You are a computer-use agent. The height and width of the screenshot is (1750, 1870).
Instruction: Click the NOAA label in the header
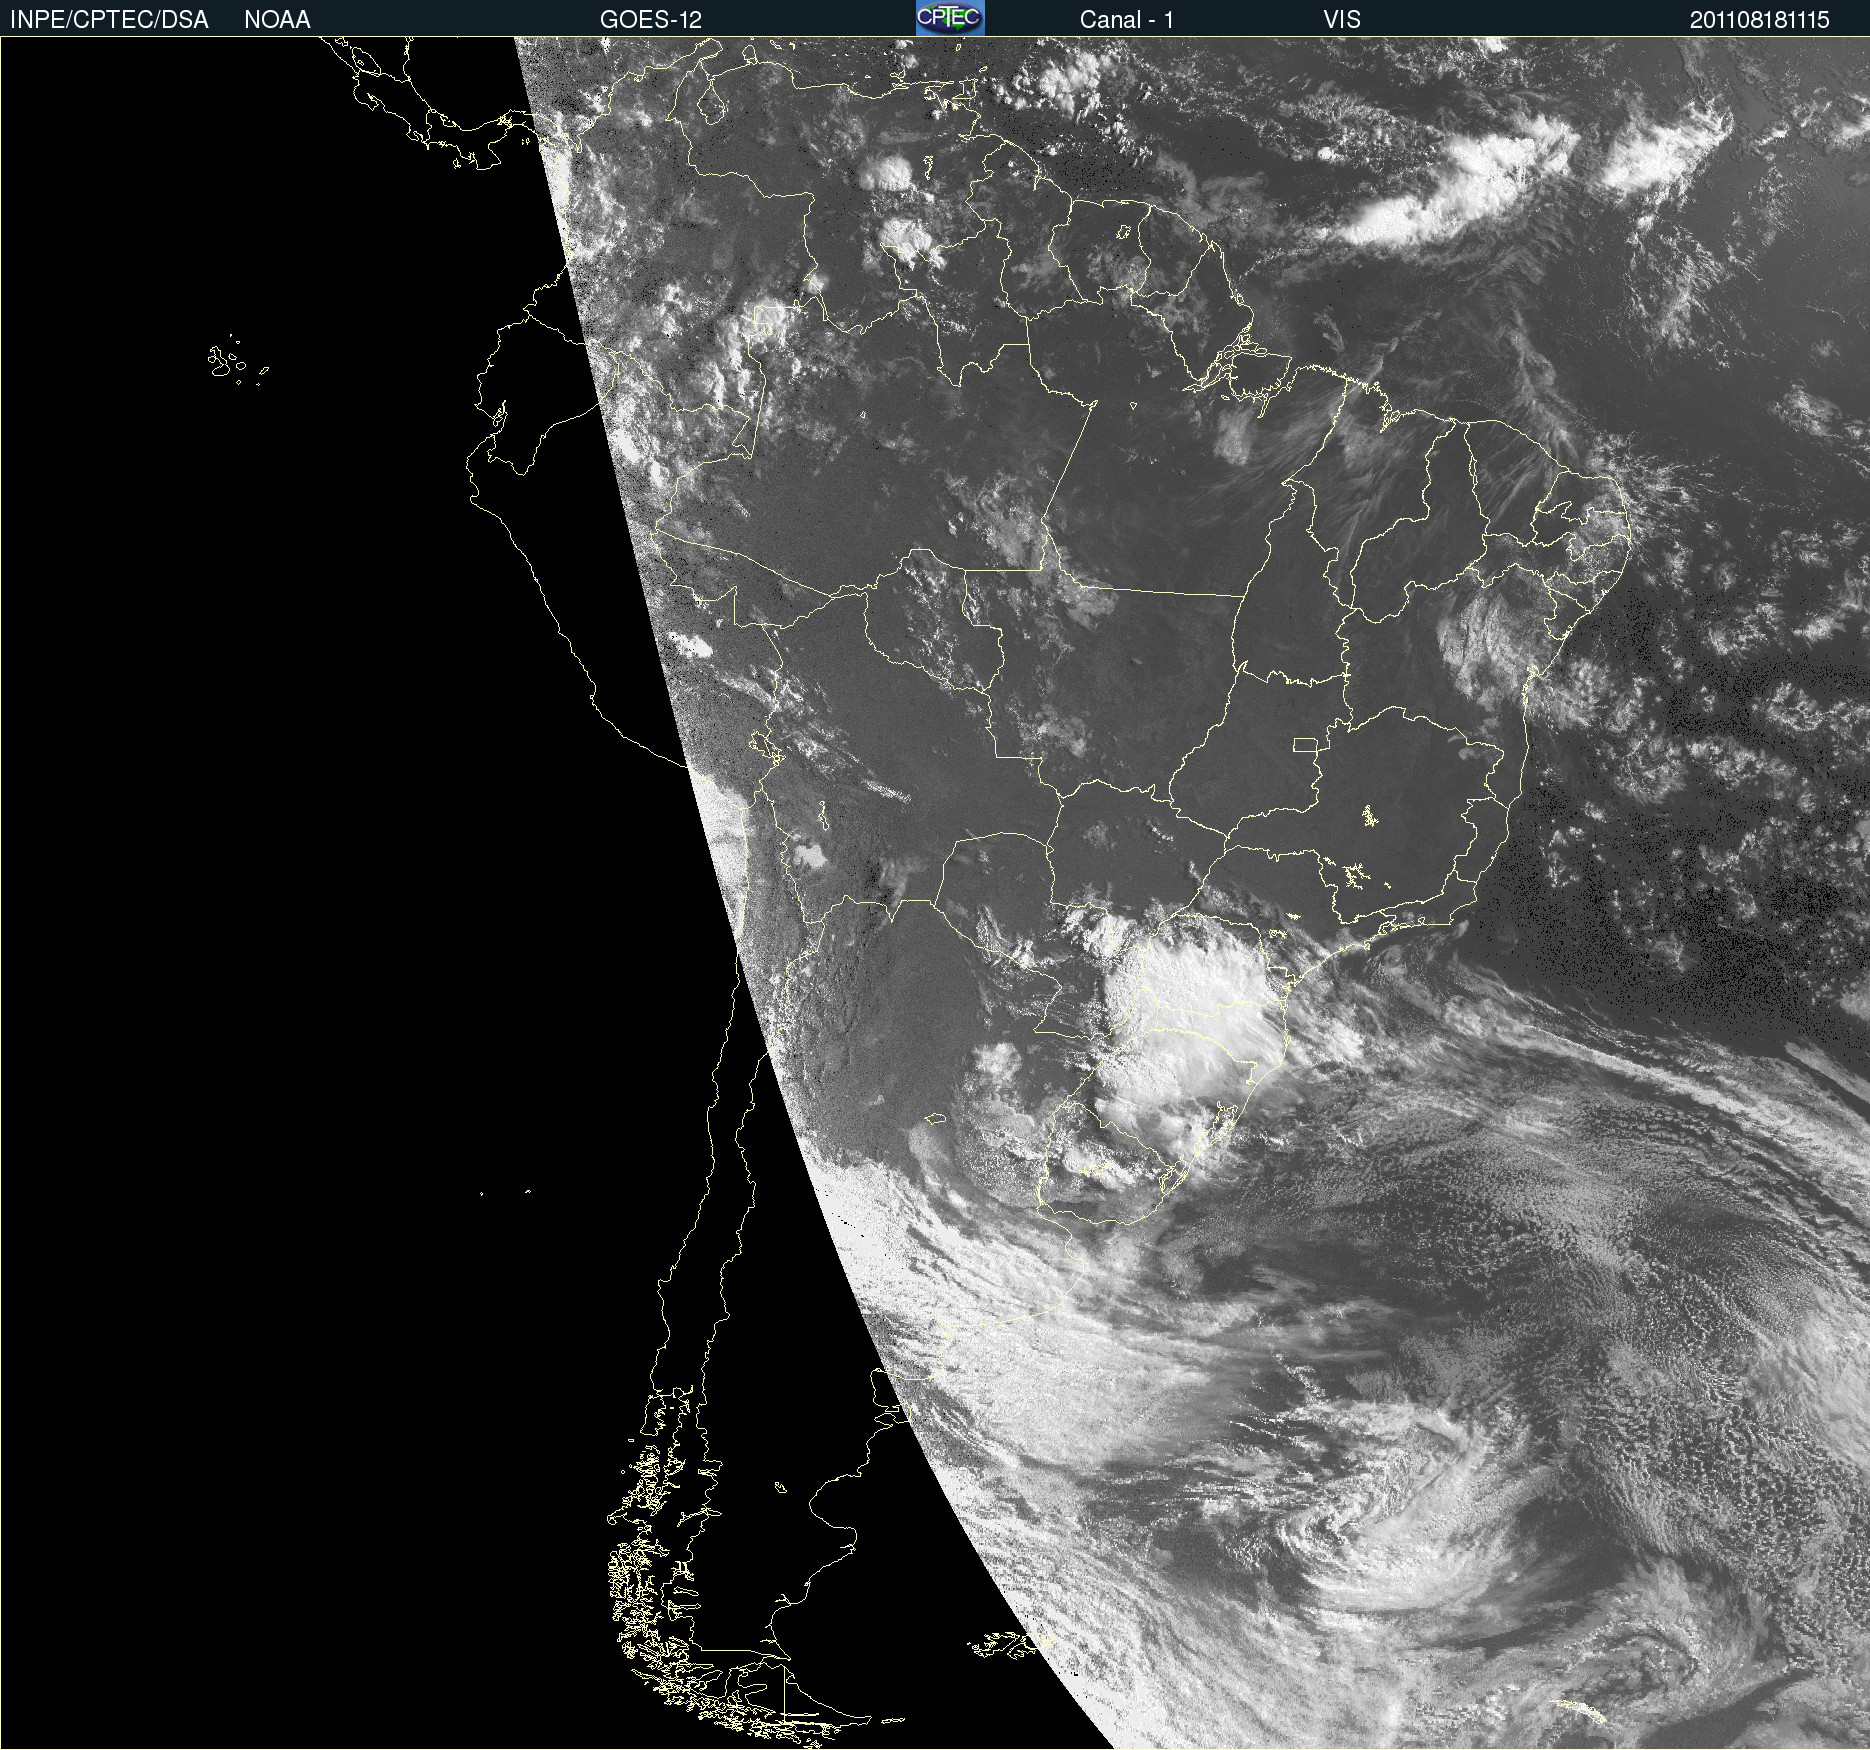click(277, 20)
